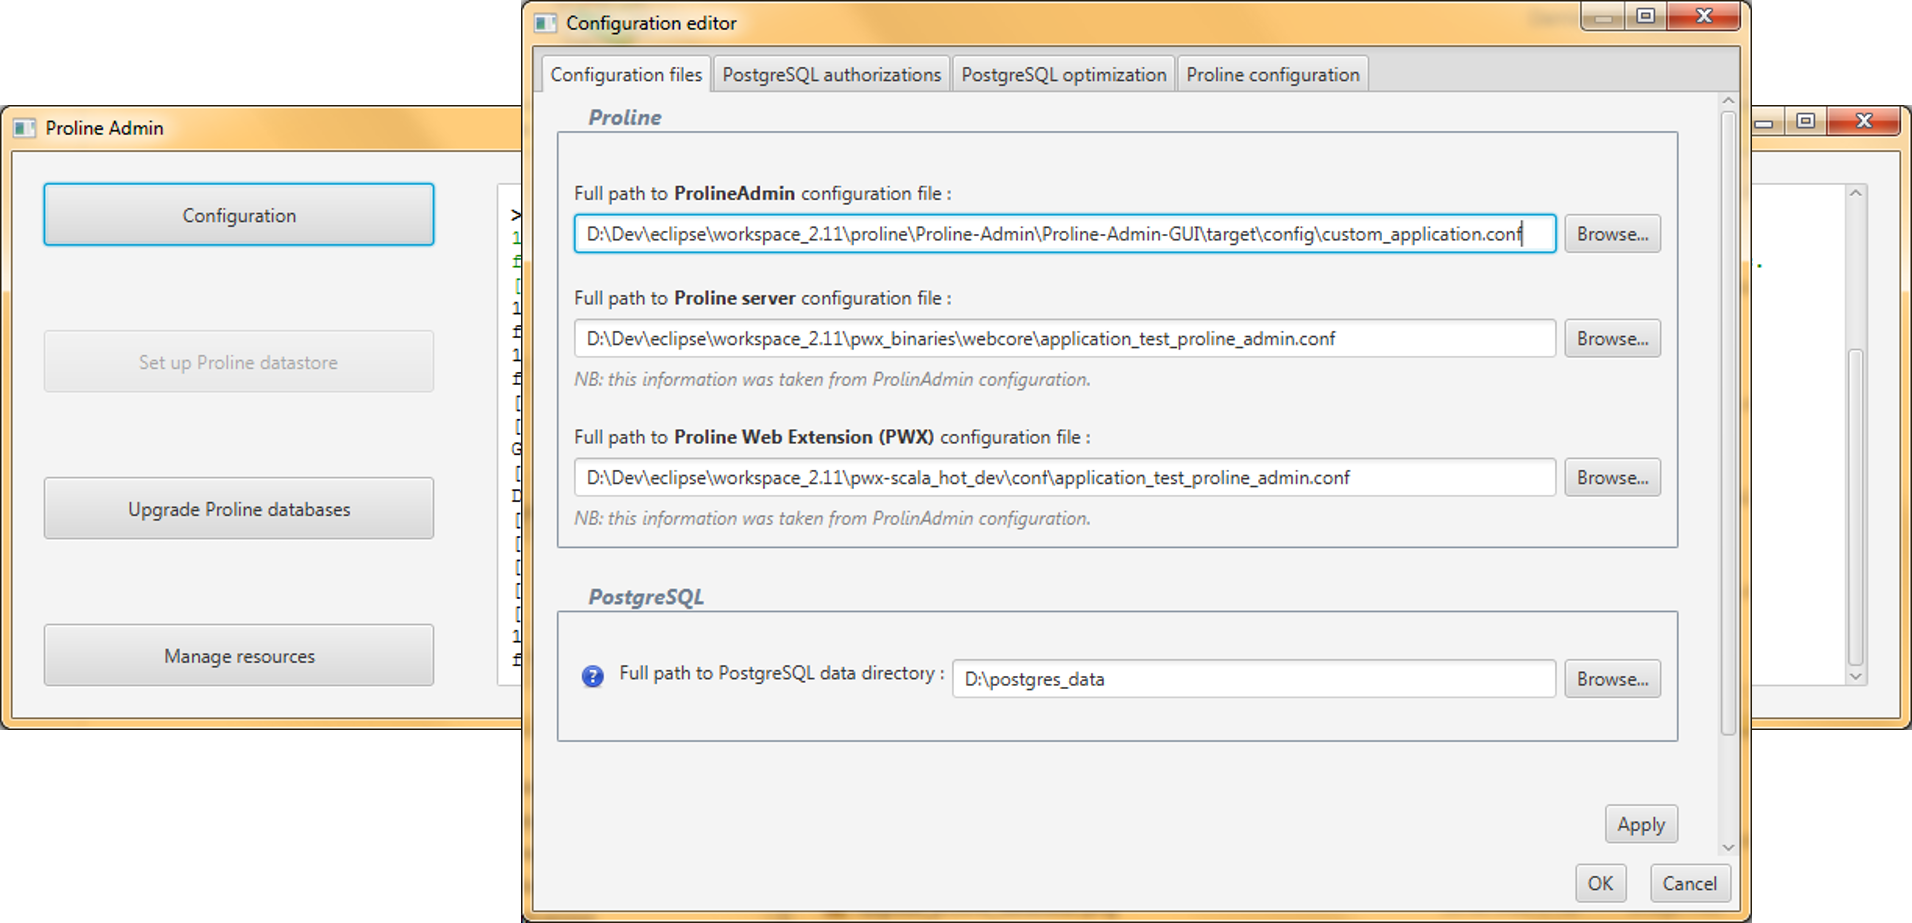
Task: Click the PostgreSQL data directory help icon
Action: (x=592, y=677)
